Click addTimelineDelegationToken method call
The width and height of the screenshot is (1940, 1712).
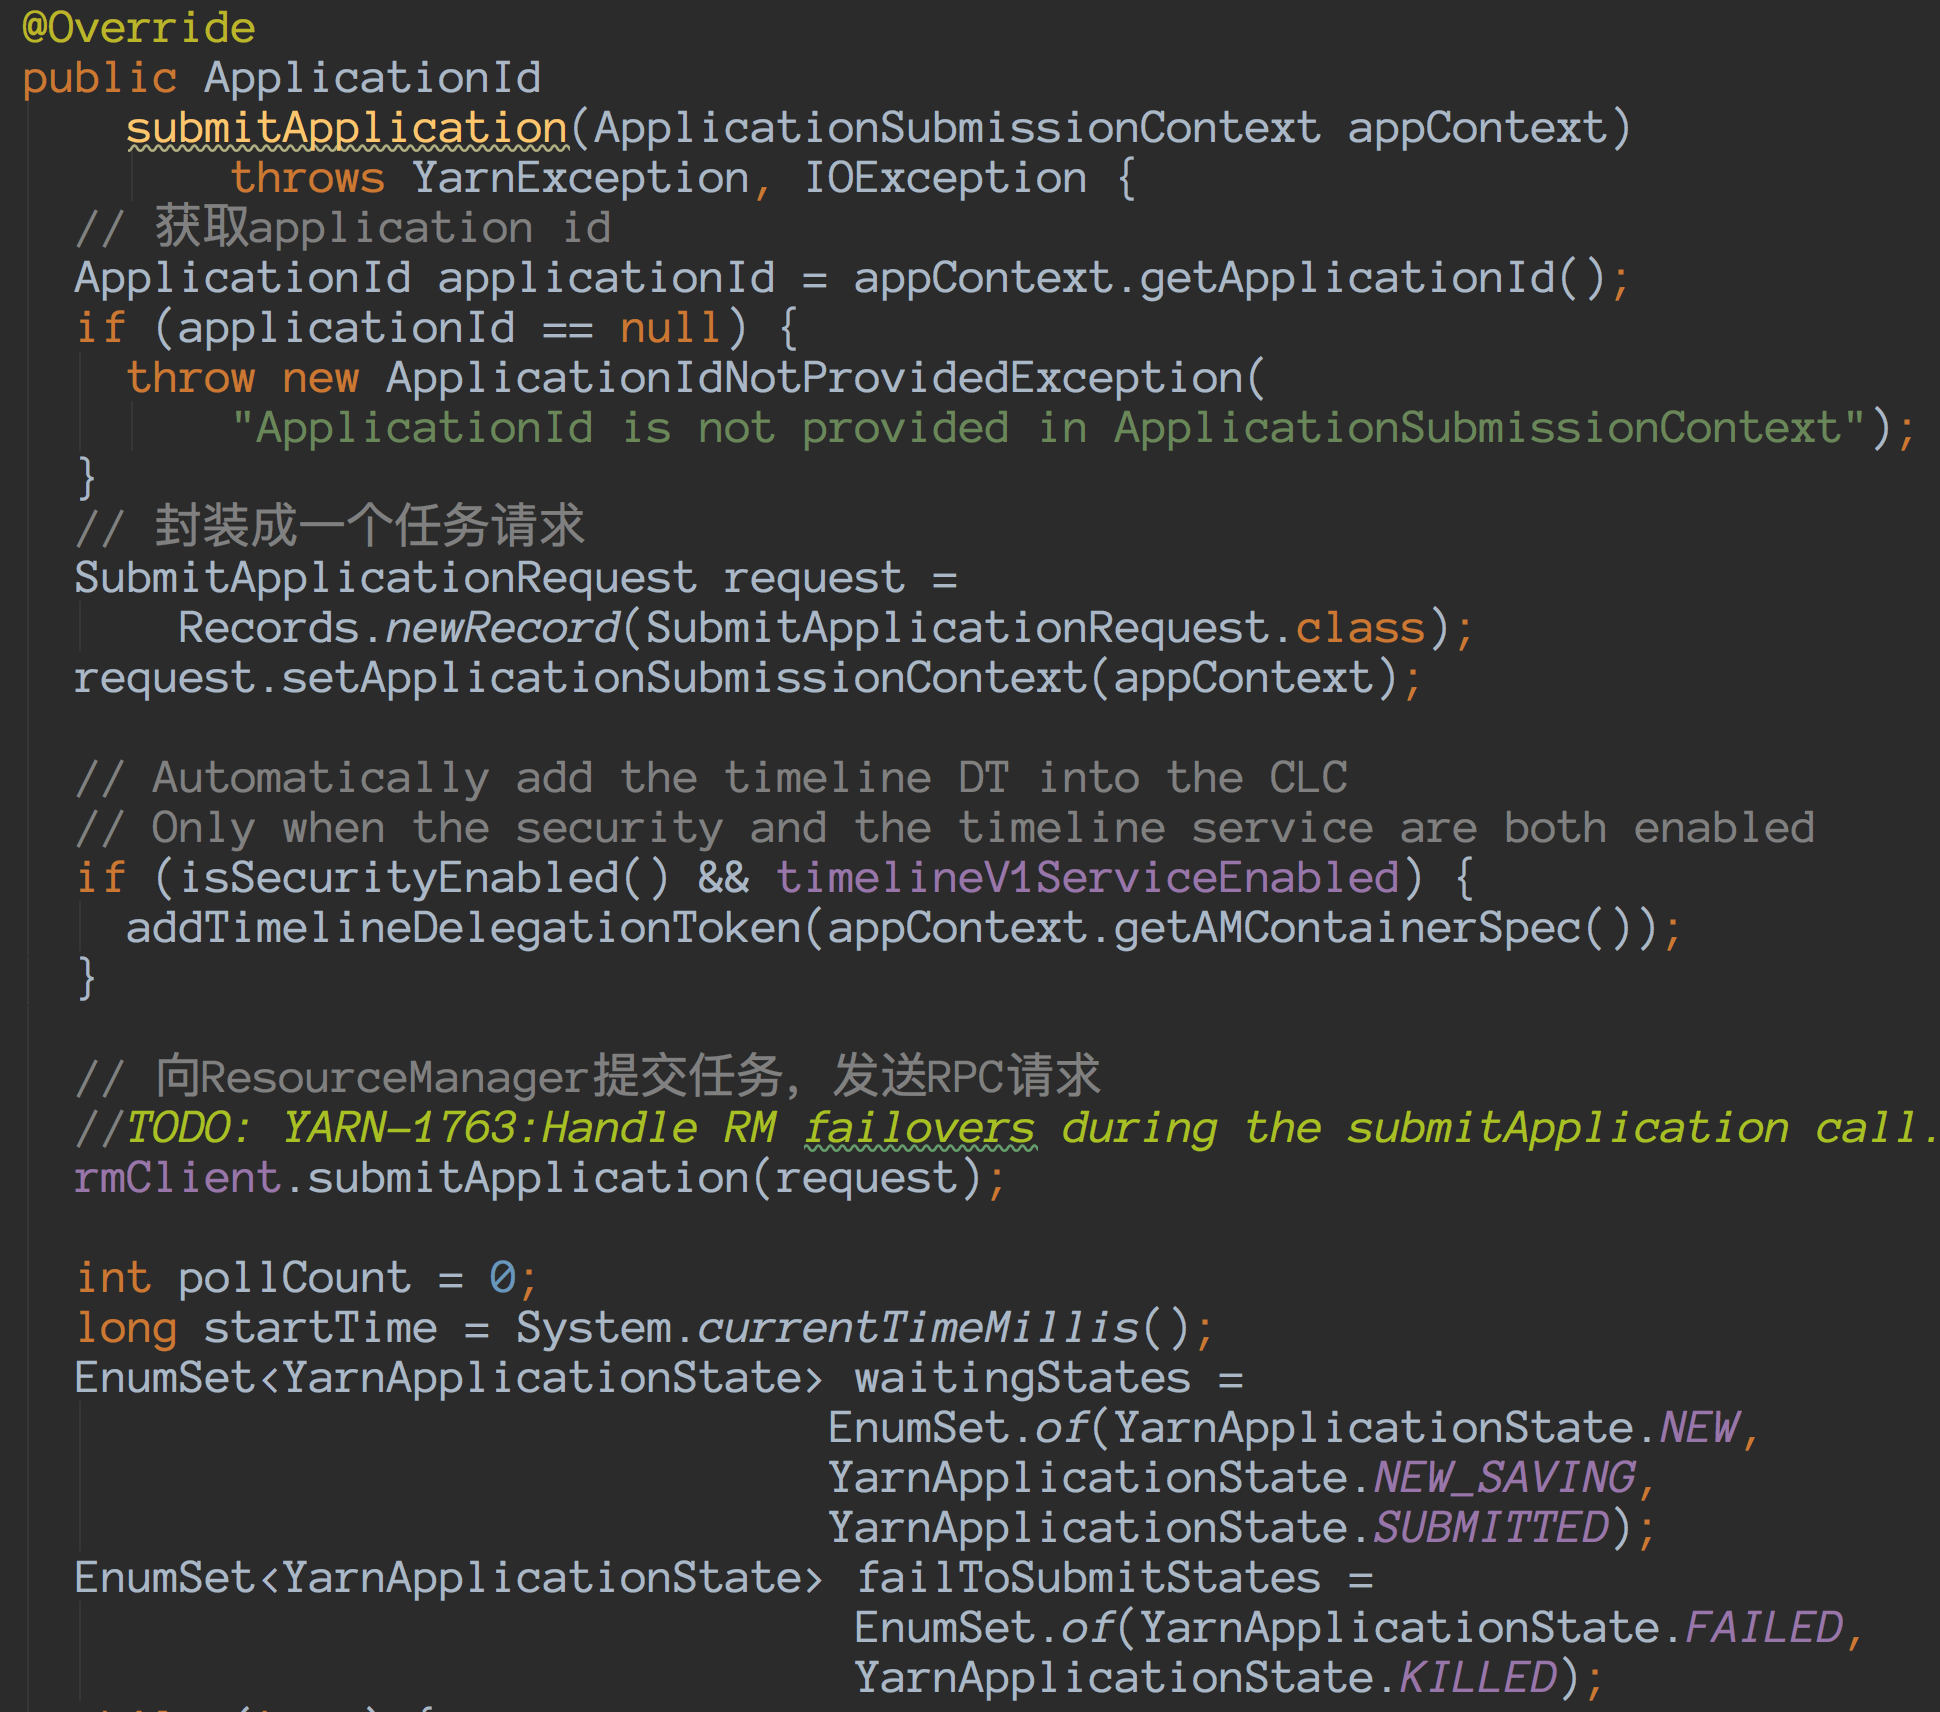(463, 928)
